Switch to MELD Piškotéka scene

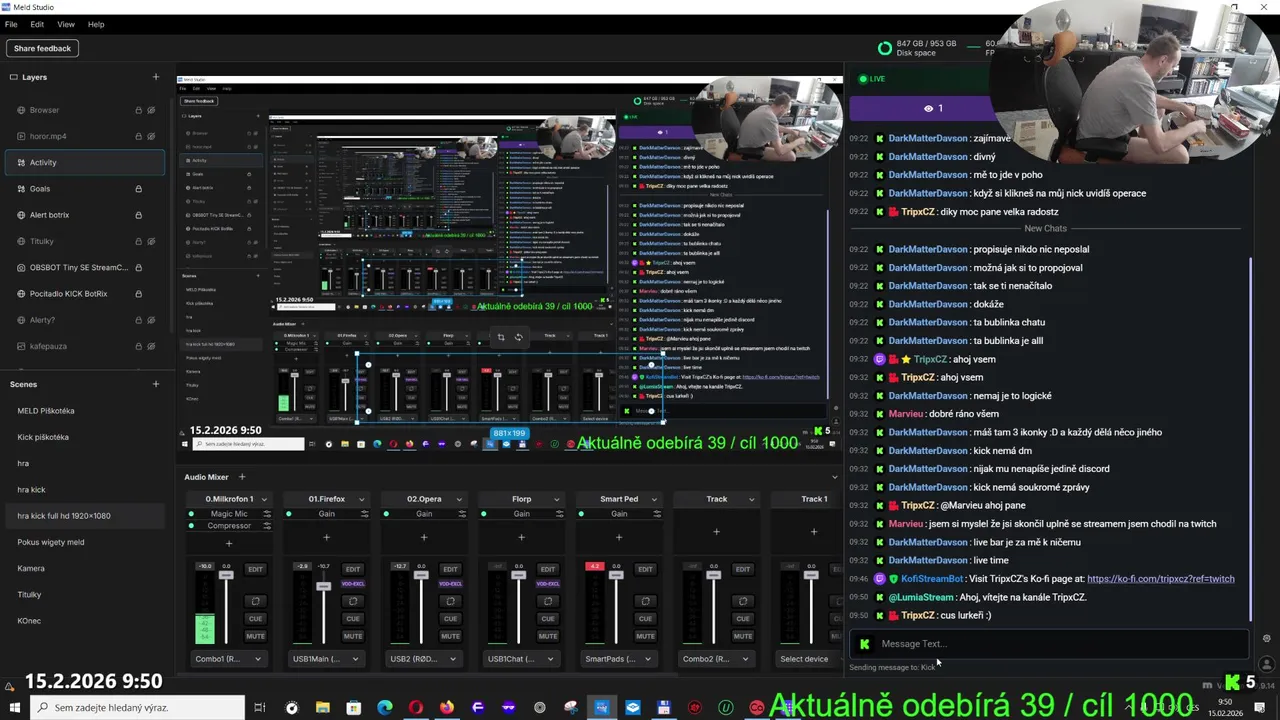46,411
